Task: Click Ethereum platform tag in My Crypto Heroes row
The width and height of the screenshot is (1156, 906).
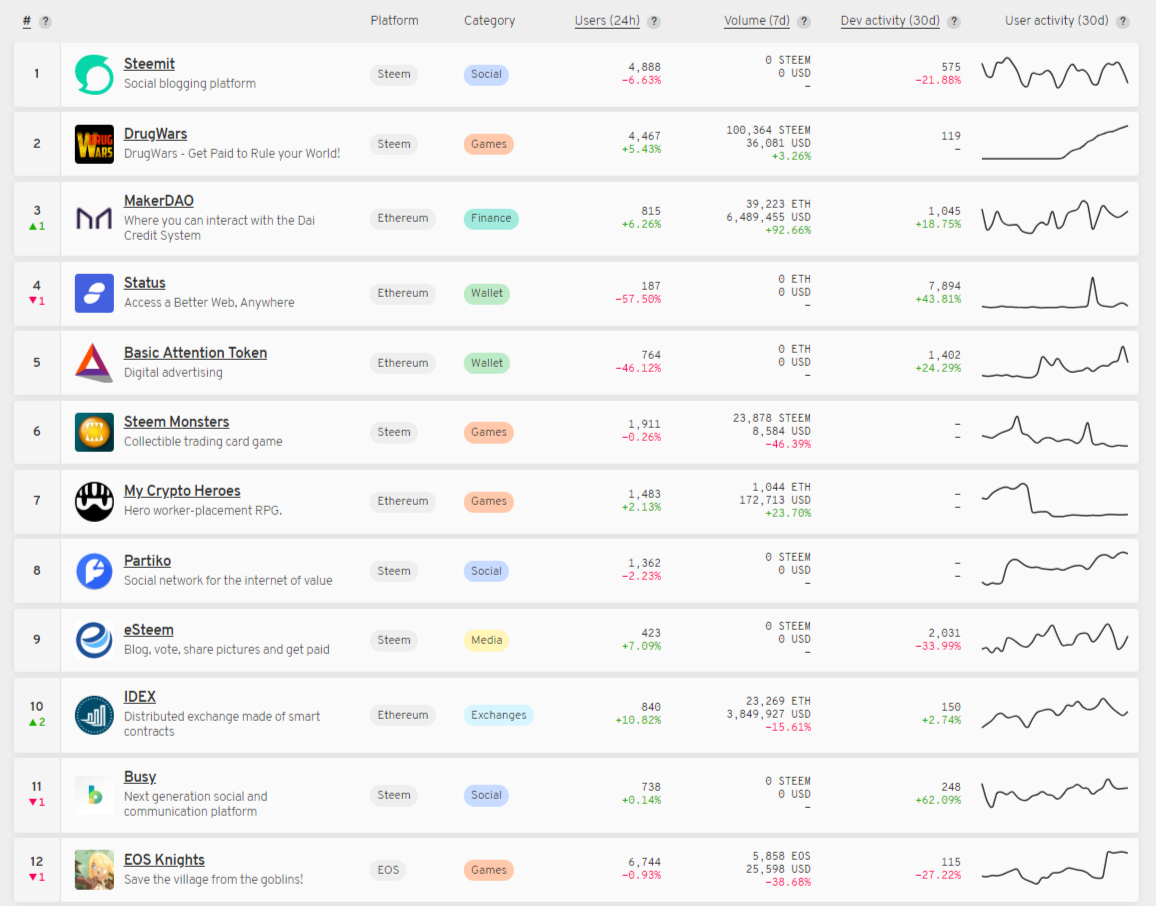Action: click(x=403, y=502)
